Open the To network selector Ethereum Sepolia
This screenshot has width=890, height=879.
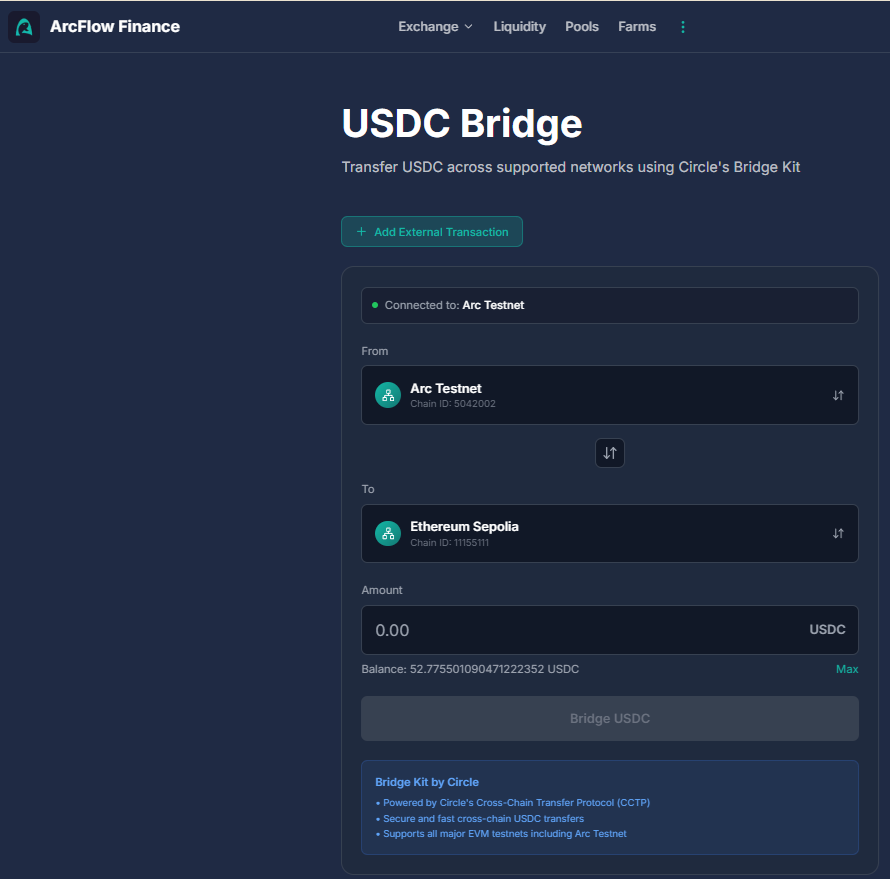pos(610,533)
